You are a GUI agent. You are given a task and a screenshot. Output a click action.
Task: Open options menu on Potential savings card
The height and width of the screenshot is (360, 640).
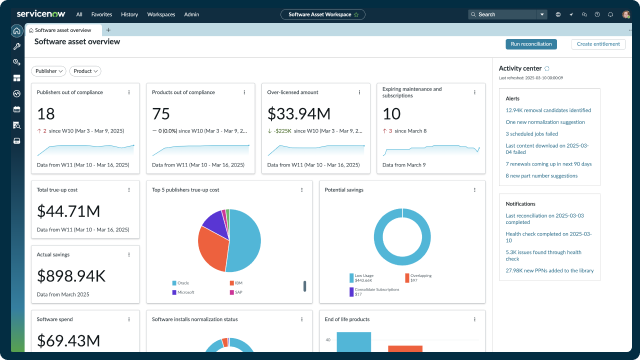point(474,190)
